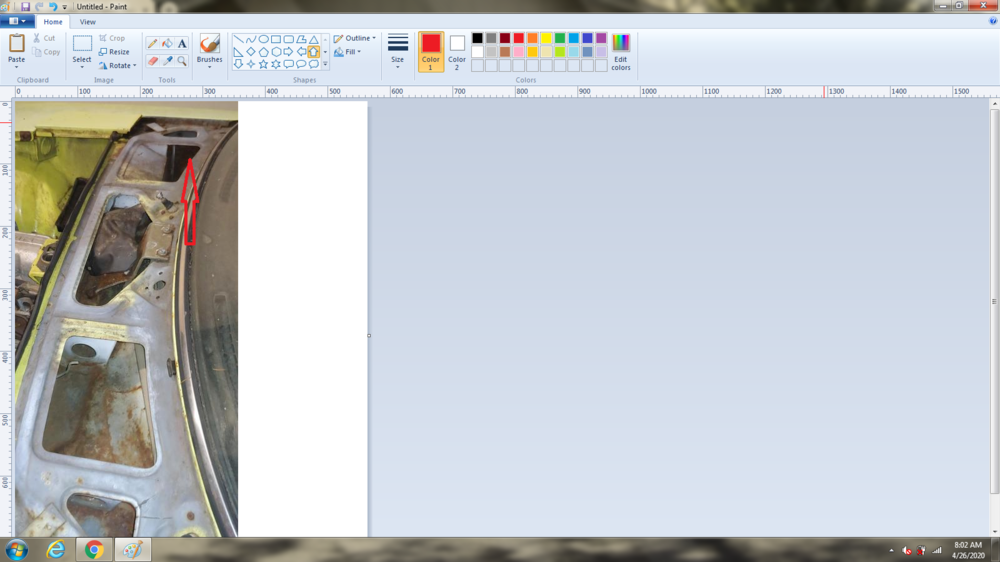The image size is (1000, 562).
Task: Click the Paint Help question mark icon
Action: [x=992, y=21]
